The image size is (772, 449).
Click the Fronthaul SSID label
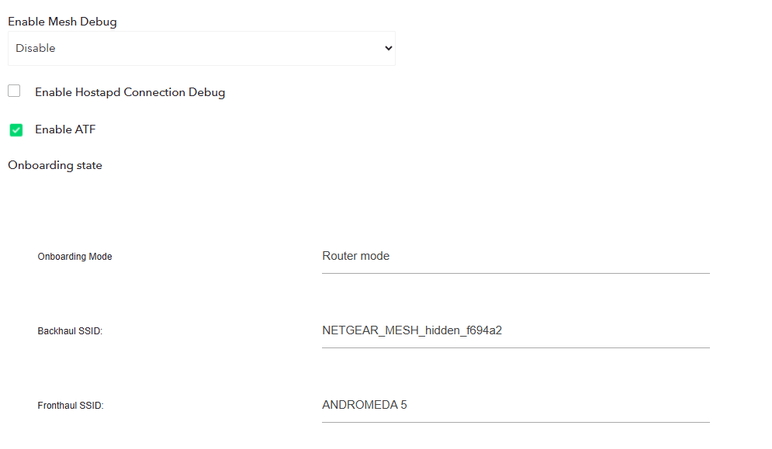(x=70, y=406)
